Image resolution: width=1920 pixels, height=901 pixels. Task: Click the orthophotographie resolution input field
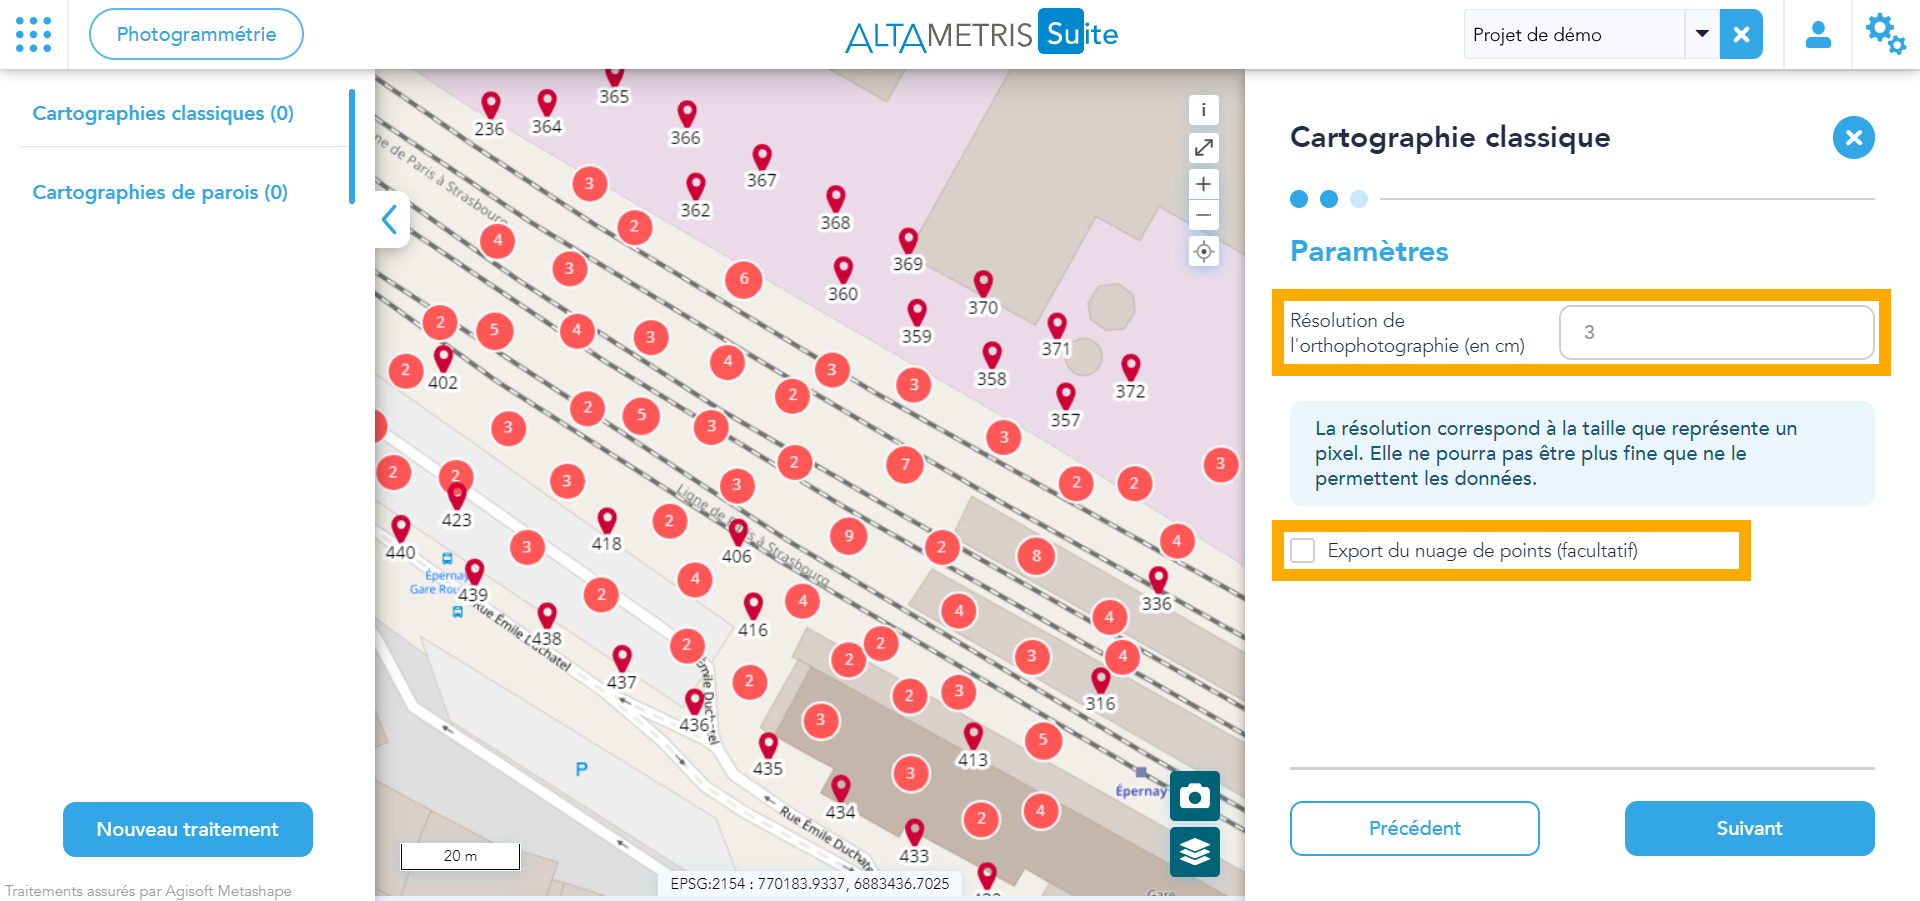1716,332
